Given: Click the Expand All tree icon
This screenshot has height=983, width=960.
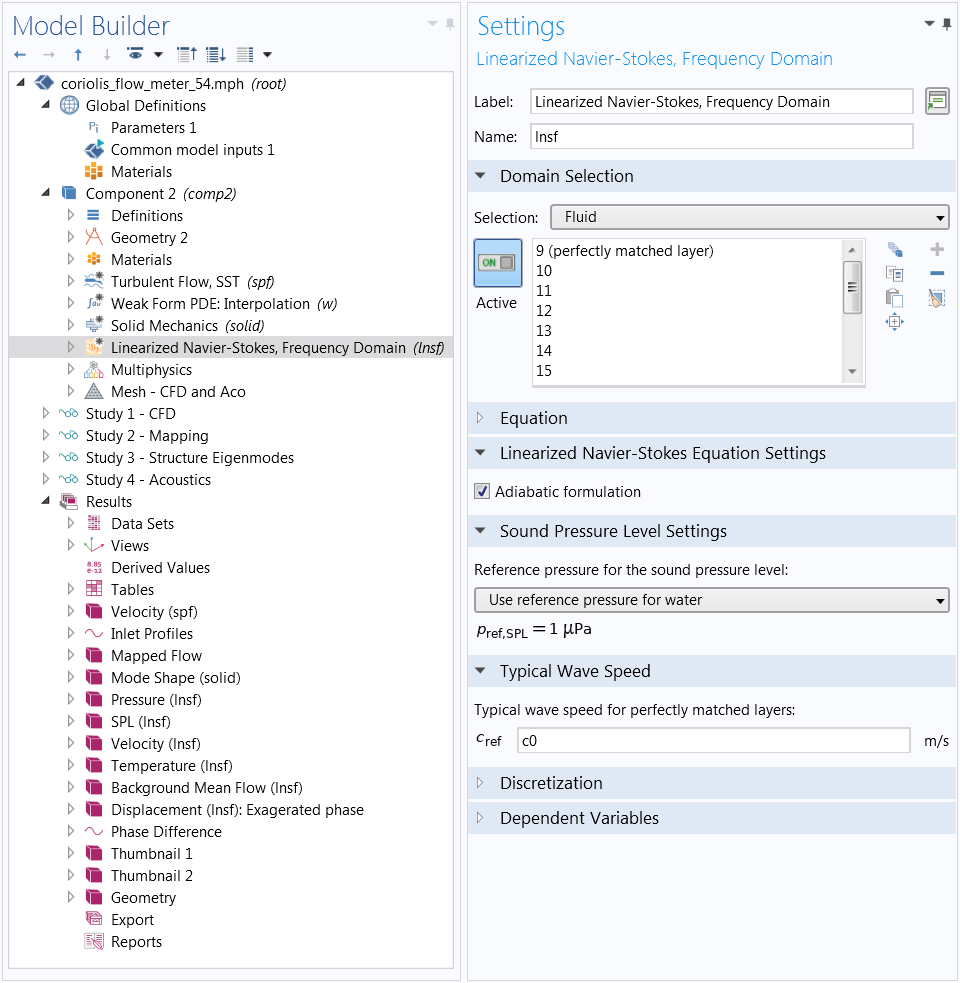Looking at the screenshot, I should click(215, 55).
